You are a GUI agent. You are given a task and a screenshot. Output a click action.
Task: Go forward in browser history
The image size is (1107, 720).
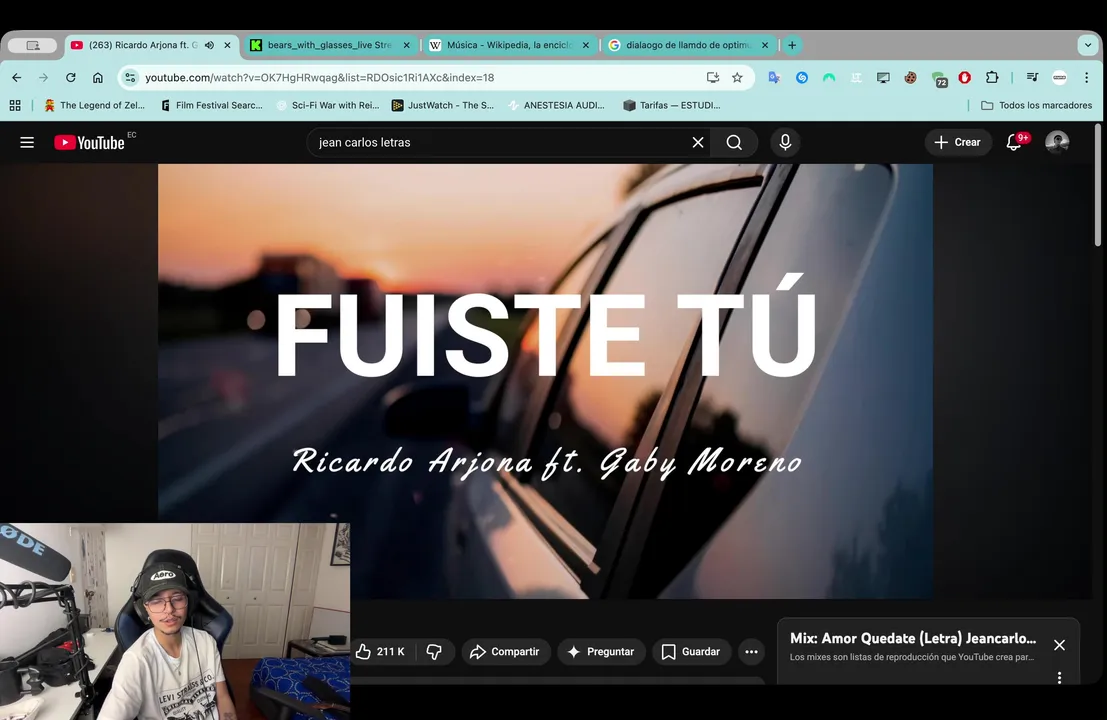(x=44, y=78)
